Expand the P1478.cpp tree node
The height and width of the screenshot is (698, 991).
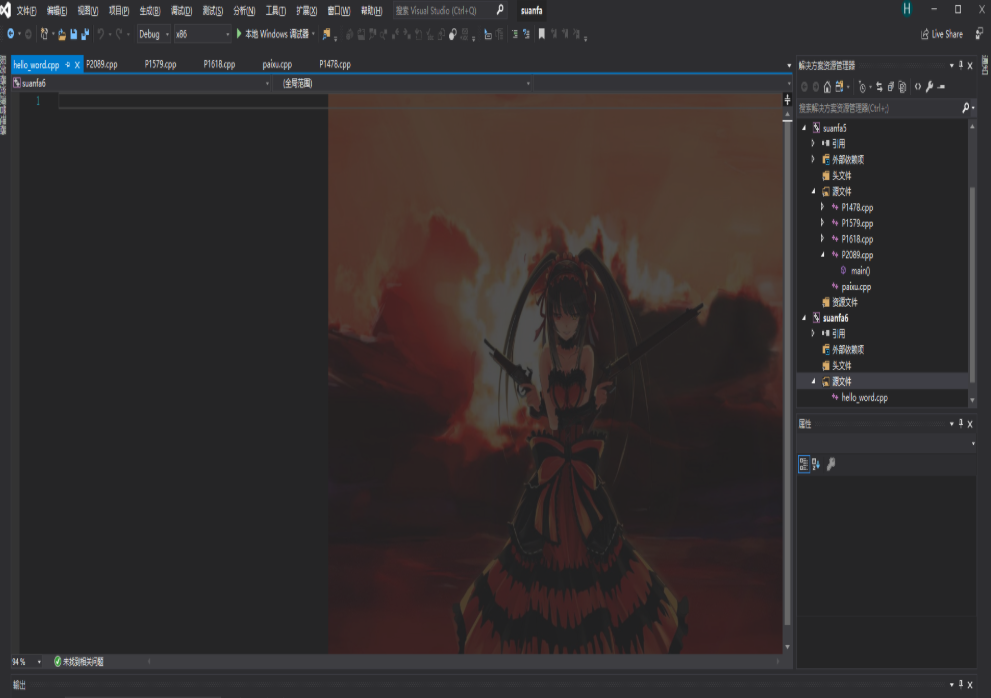[822, 207]
